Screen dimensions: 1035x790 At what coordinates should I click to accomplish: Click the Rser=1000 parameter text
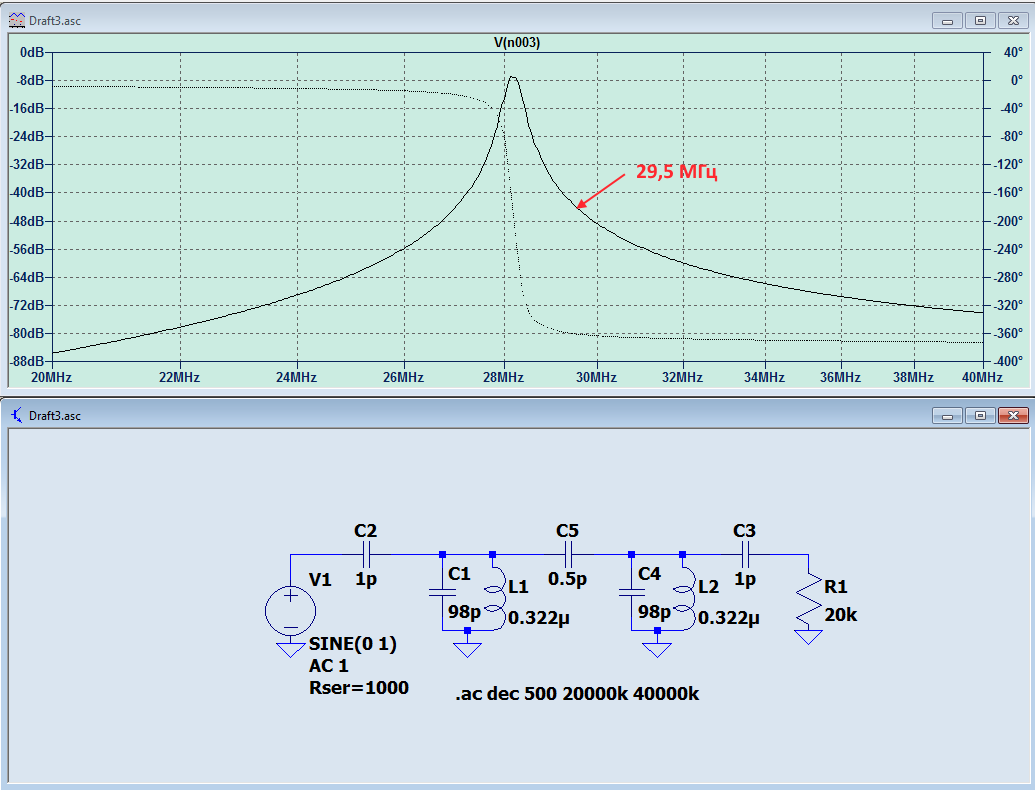tap(358, 688)
